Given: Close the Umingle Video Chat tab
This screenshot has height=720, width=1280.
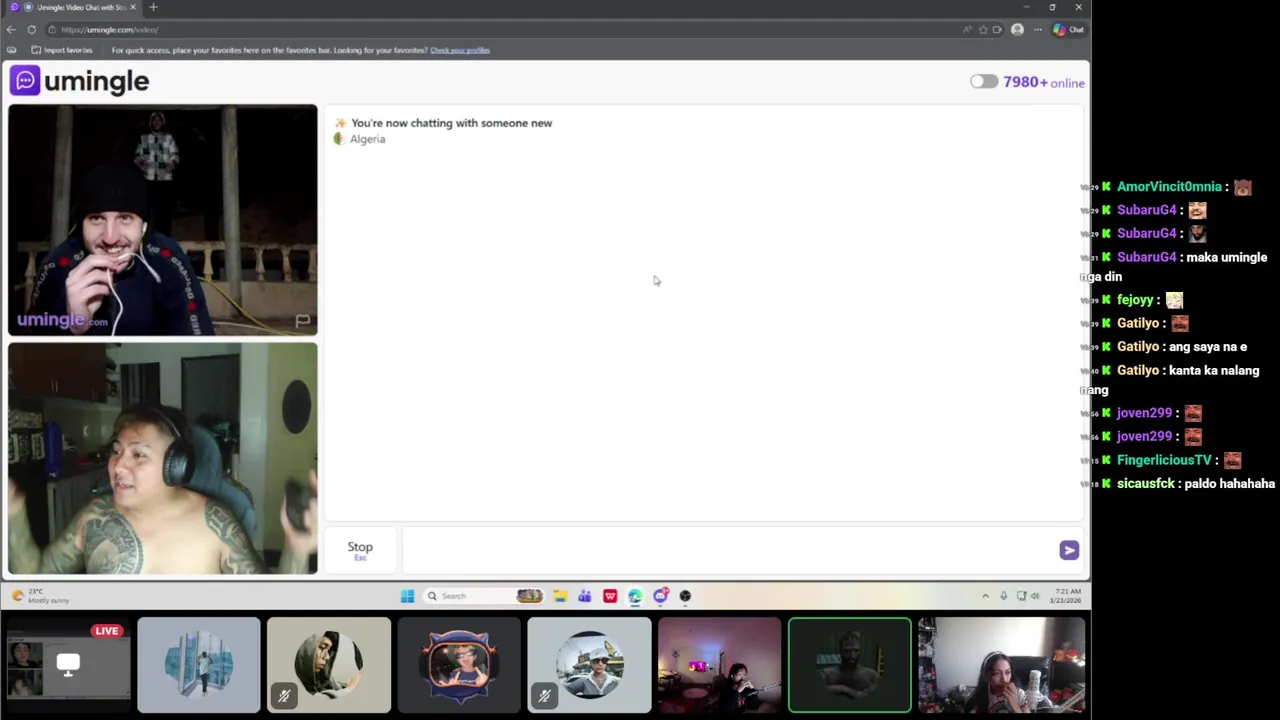Looking at the screenshot, I should [133, 7].
